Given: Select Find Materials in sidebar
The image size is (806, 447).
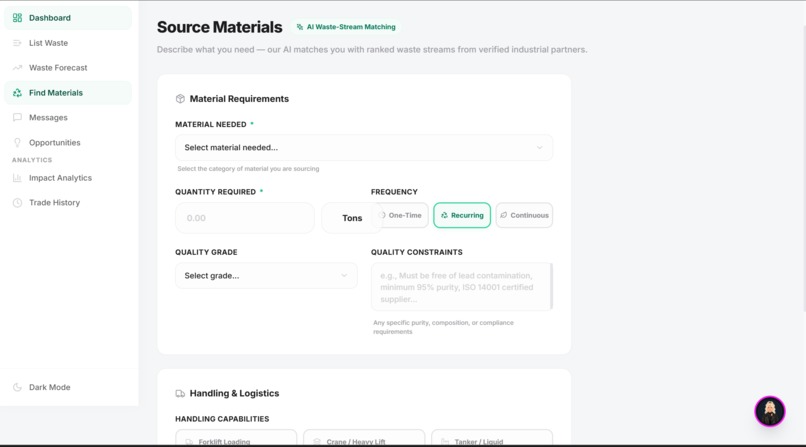Looking at the screenshot, I should [x=68, y=93].
